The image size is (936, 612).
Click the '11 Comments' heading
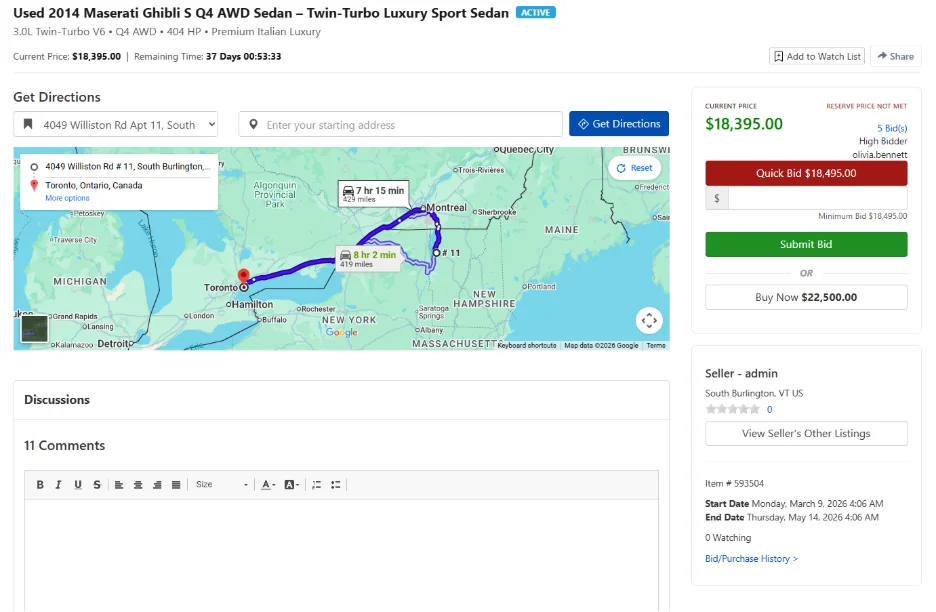(x=64, y=445)
